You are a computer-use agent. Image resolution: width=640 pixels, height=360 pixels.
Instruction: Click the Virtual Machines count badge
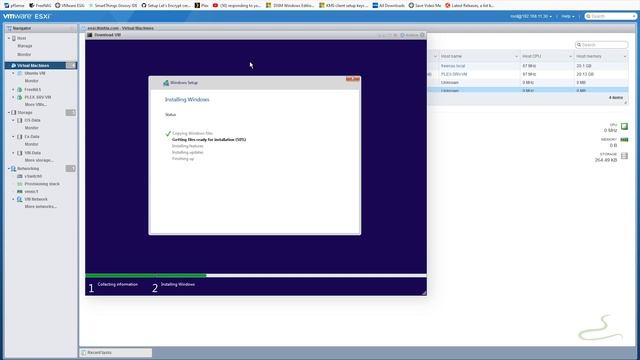71,65
